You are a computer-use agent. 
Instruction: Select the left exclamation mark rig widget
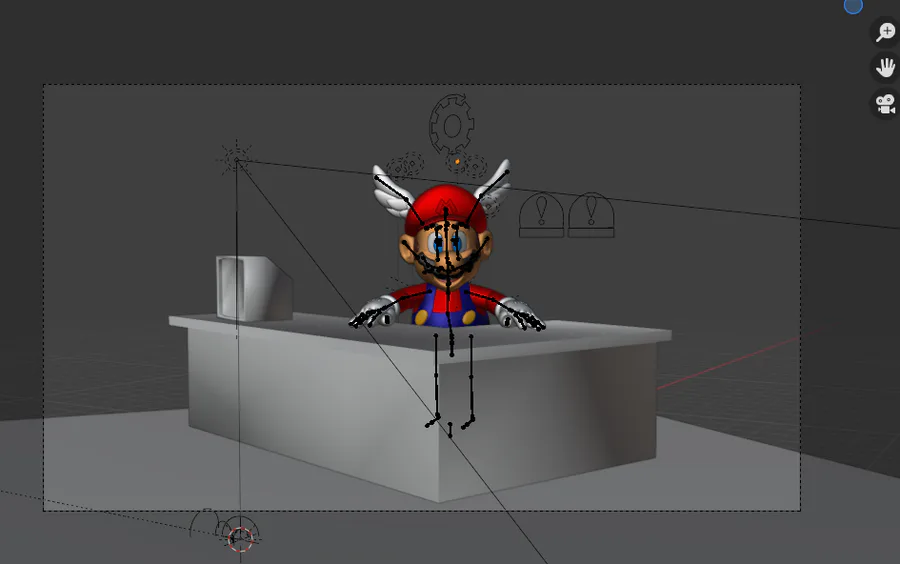[x=541, y=215]
